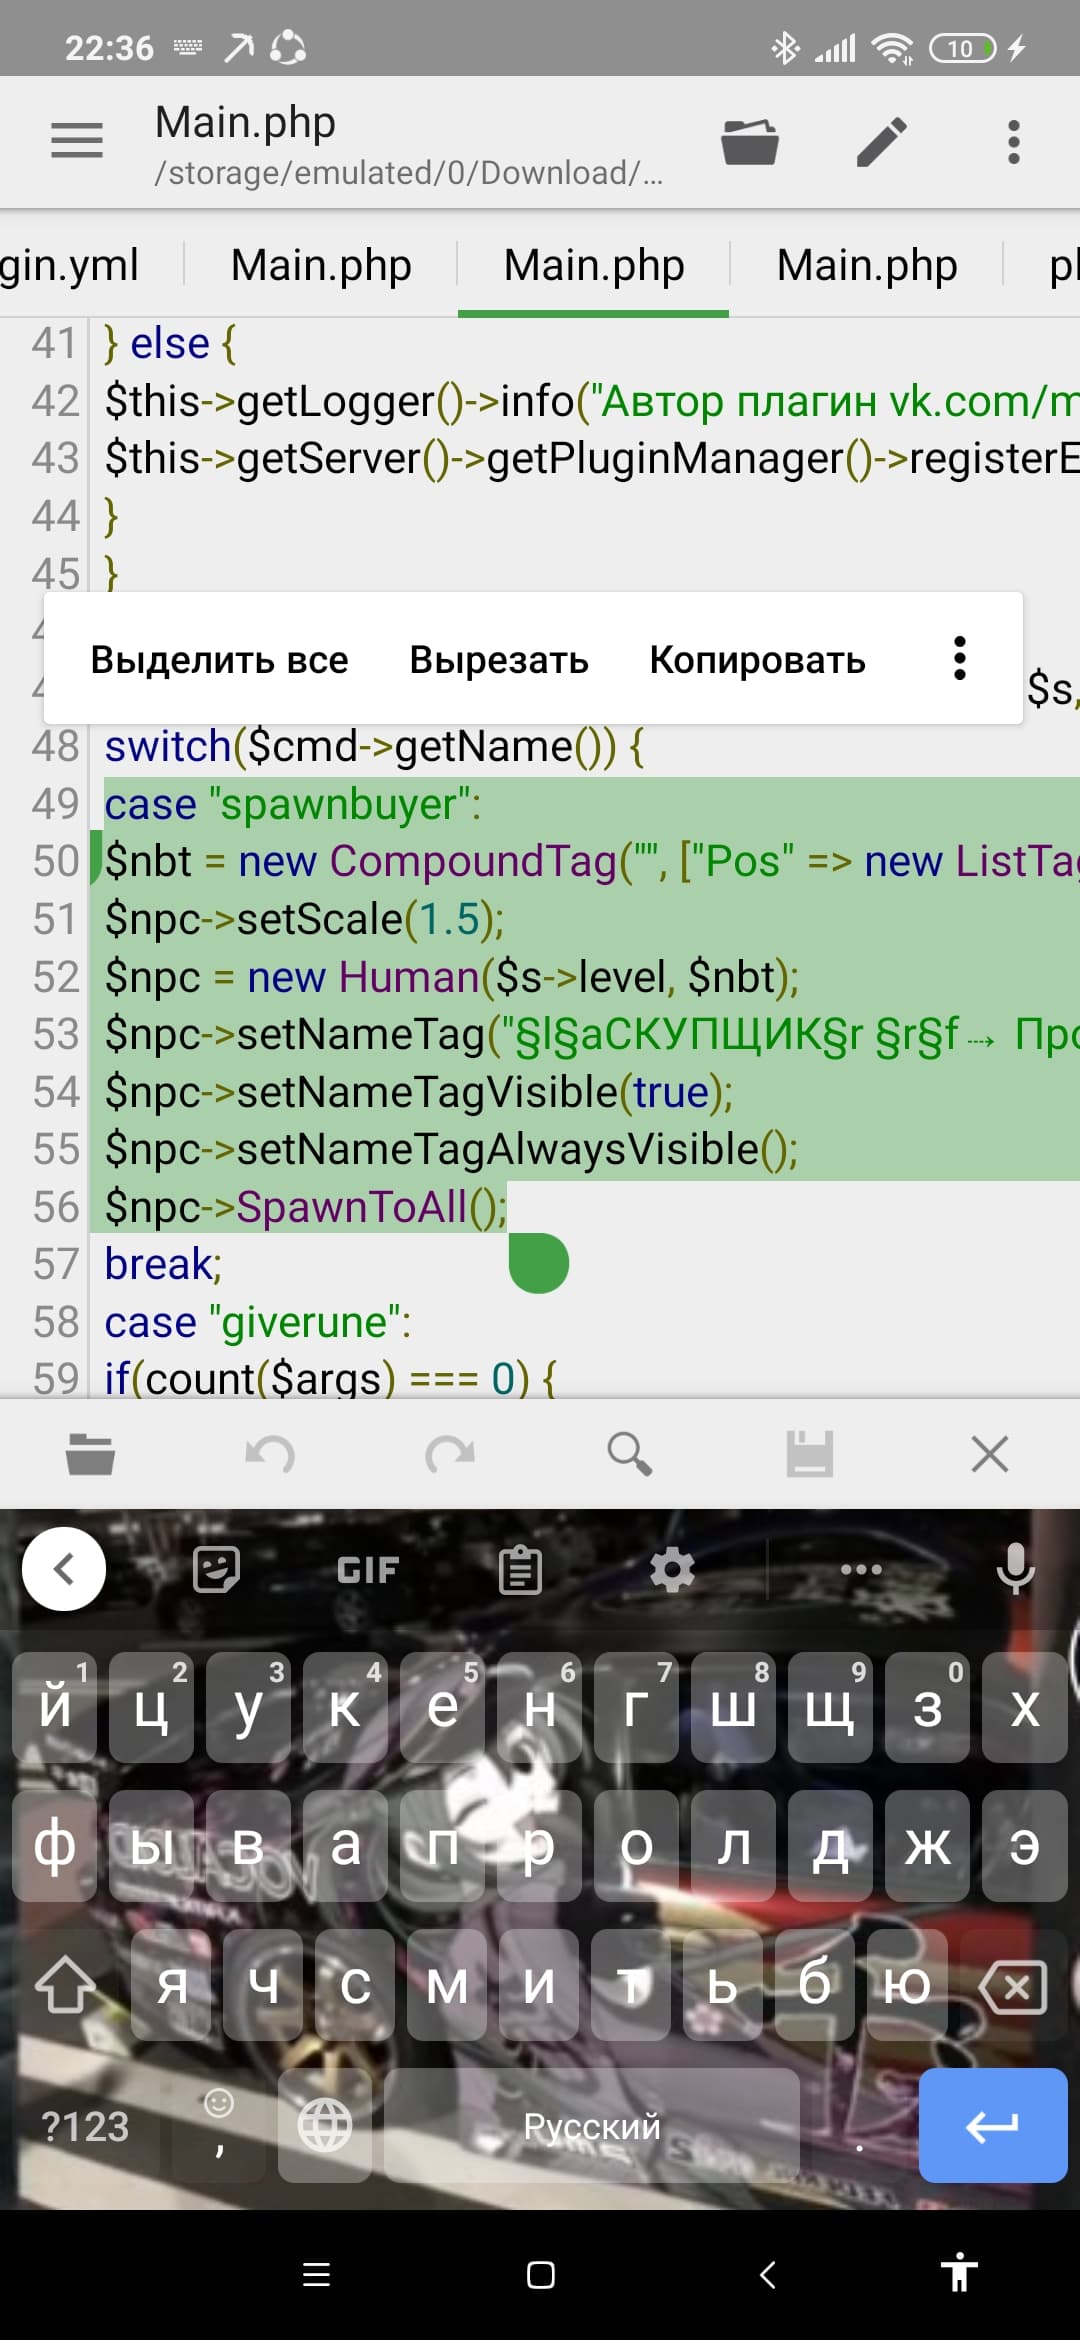
Task: Undo last change in bottom toolbar
Action: click(270, 1454)
